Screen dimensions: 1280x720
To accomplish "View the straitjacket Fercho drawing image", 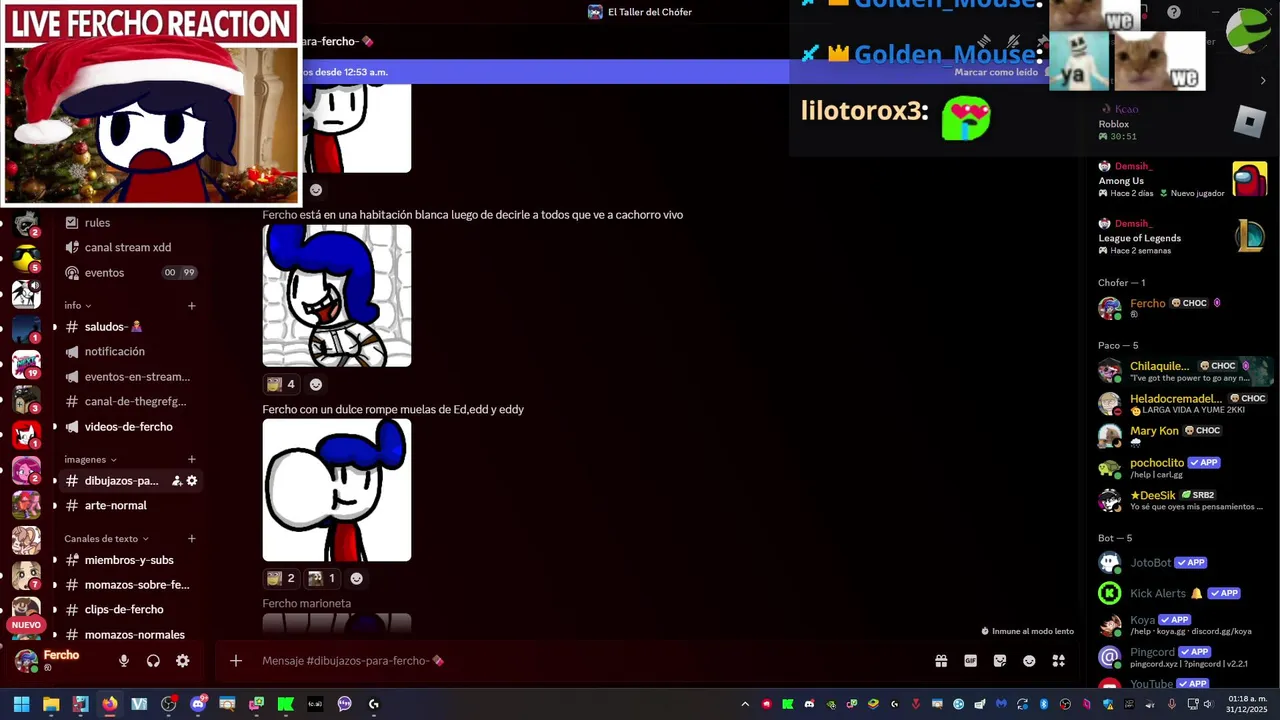I will click(x=337, y=296).
